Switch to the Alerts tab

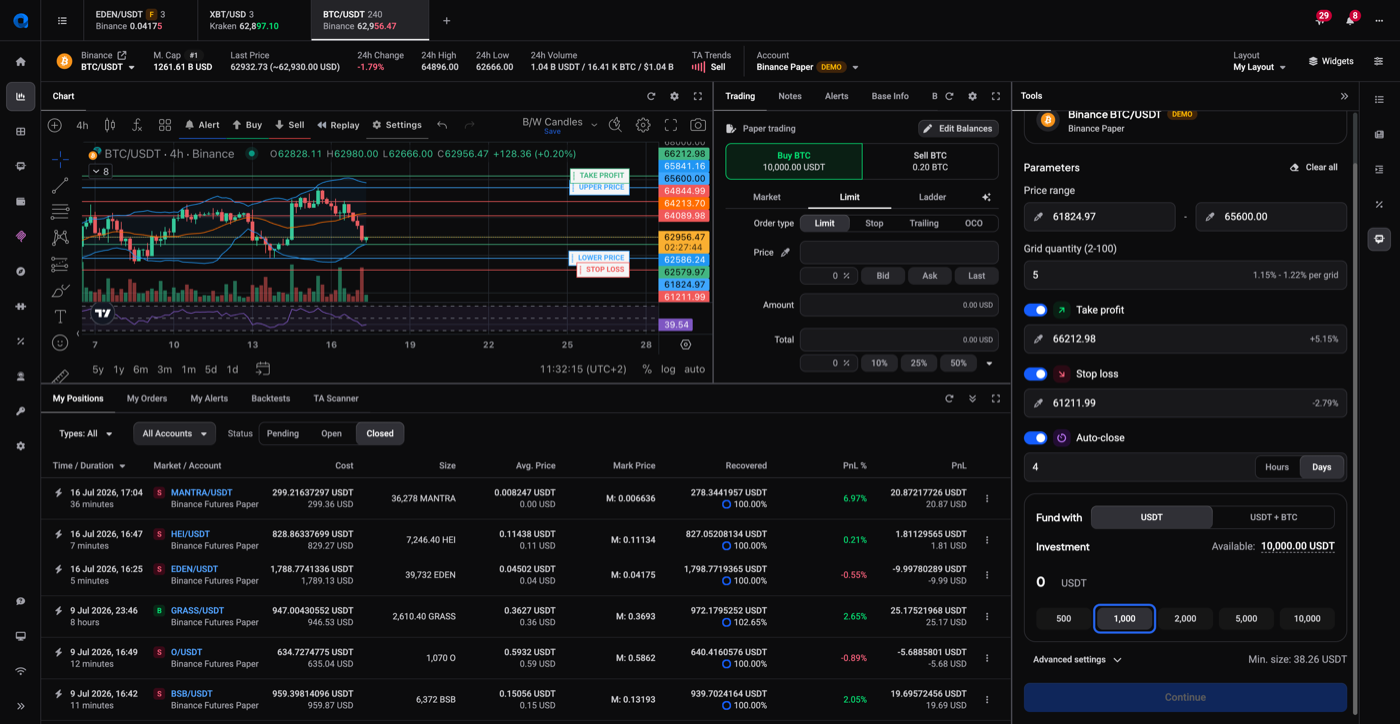pyautogui.click(x=836, y=96)
